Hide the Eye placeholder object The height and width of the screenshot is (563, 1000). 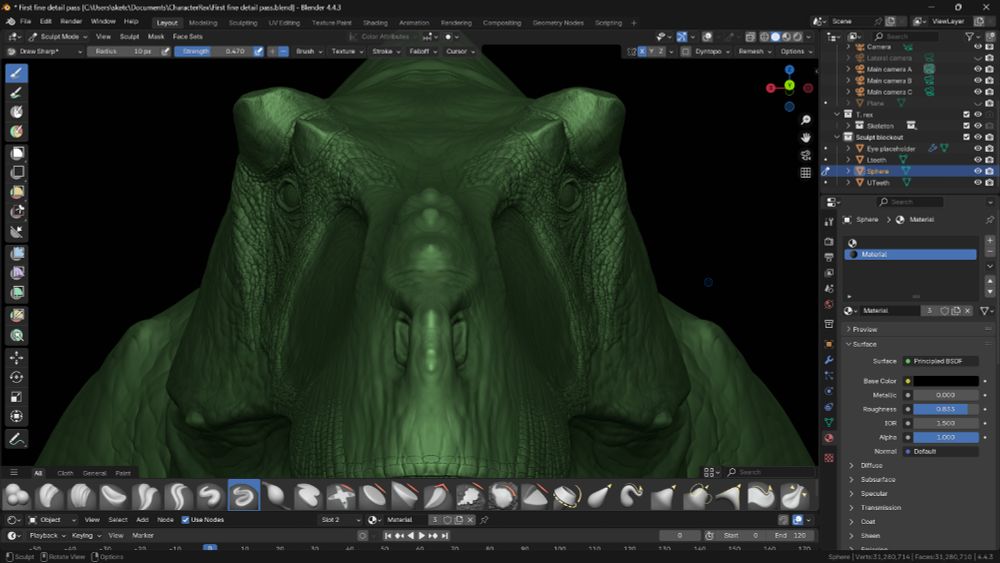point(978,148)
